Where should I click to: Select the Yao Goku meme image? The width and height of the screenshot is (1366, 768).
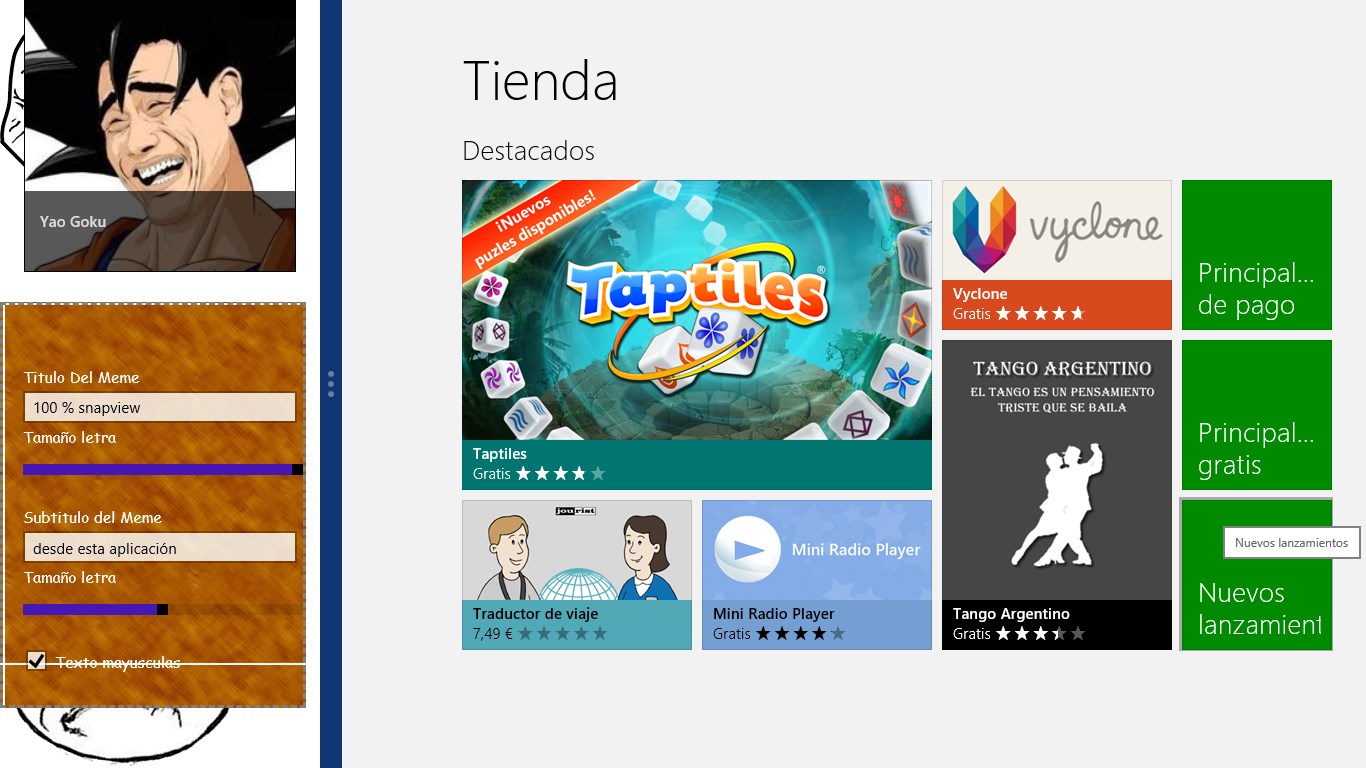click(160, 135)
